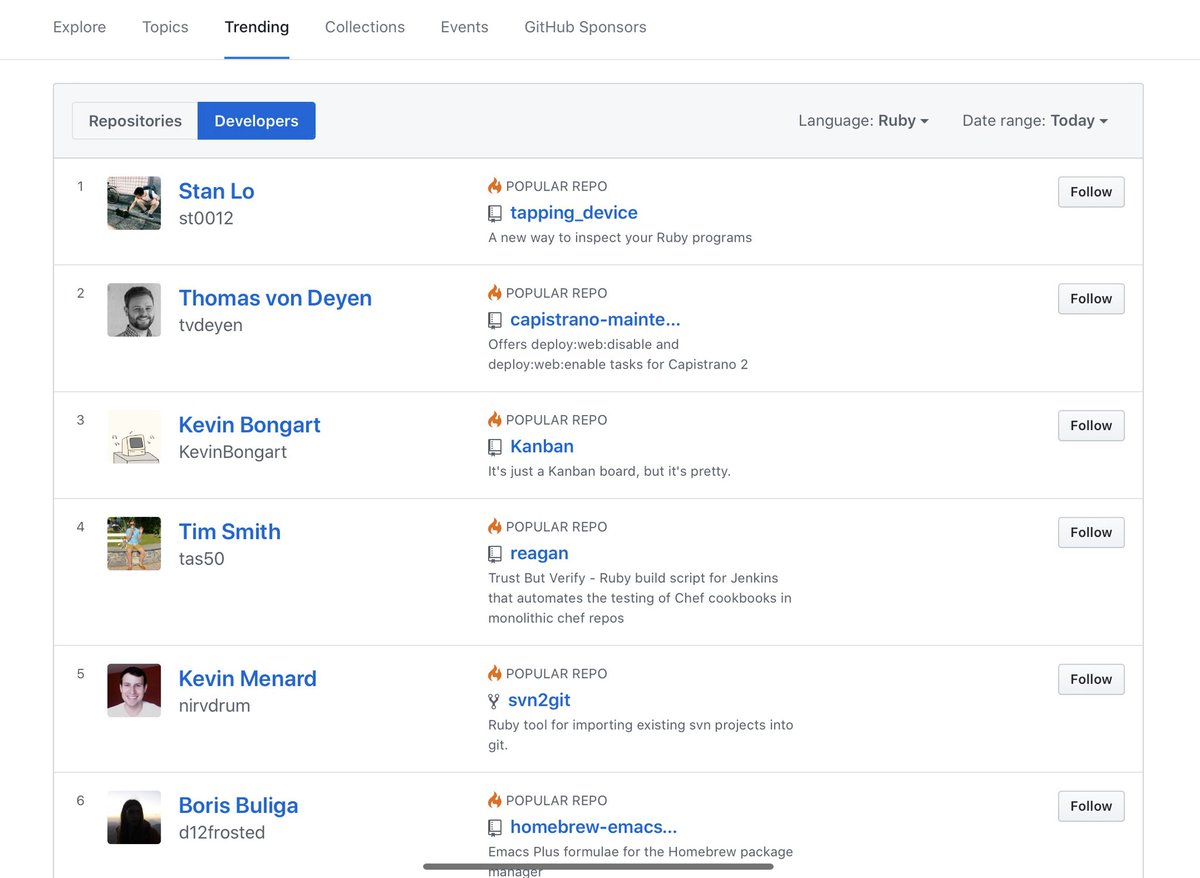Open the GitHub Sponsors tab
This screenshot has height=878, width=1200.
pyautogui.click(x=585, y=27)
